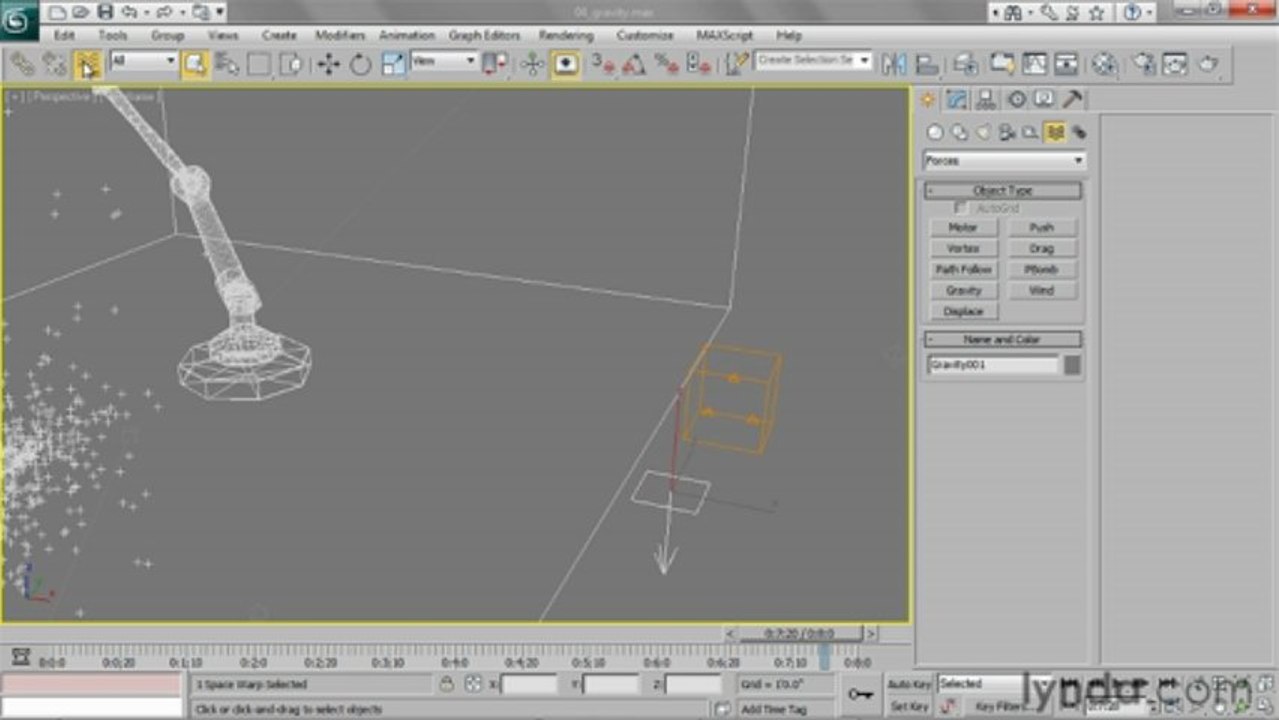Open the Modify command panel tab
The height and width of the screenshot is (720, 1279).
[957, 99]
